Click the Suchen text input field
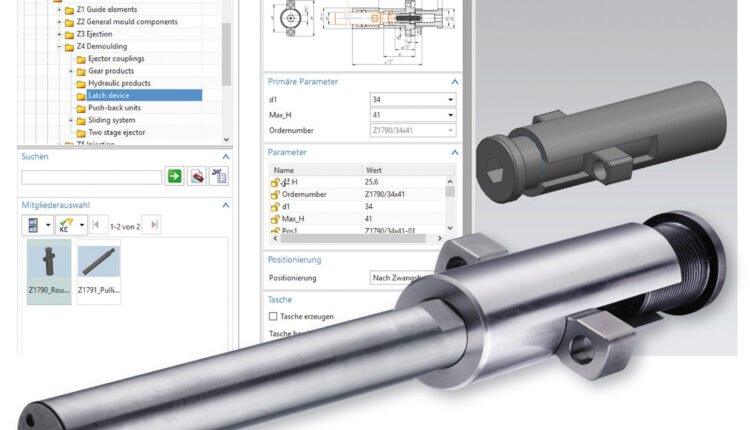Image resolution: width=750 pixels, height=430 pixels. coord(91,177)
